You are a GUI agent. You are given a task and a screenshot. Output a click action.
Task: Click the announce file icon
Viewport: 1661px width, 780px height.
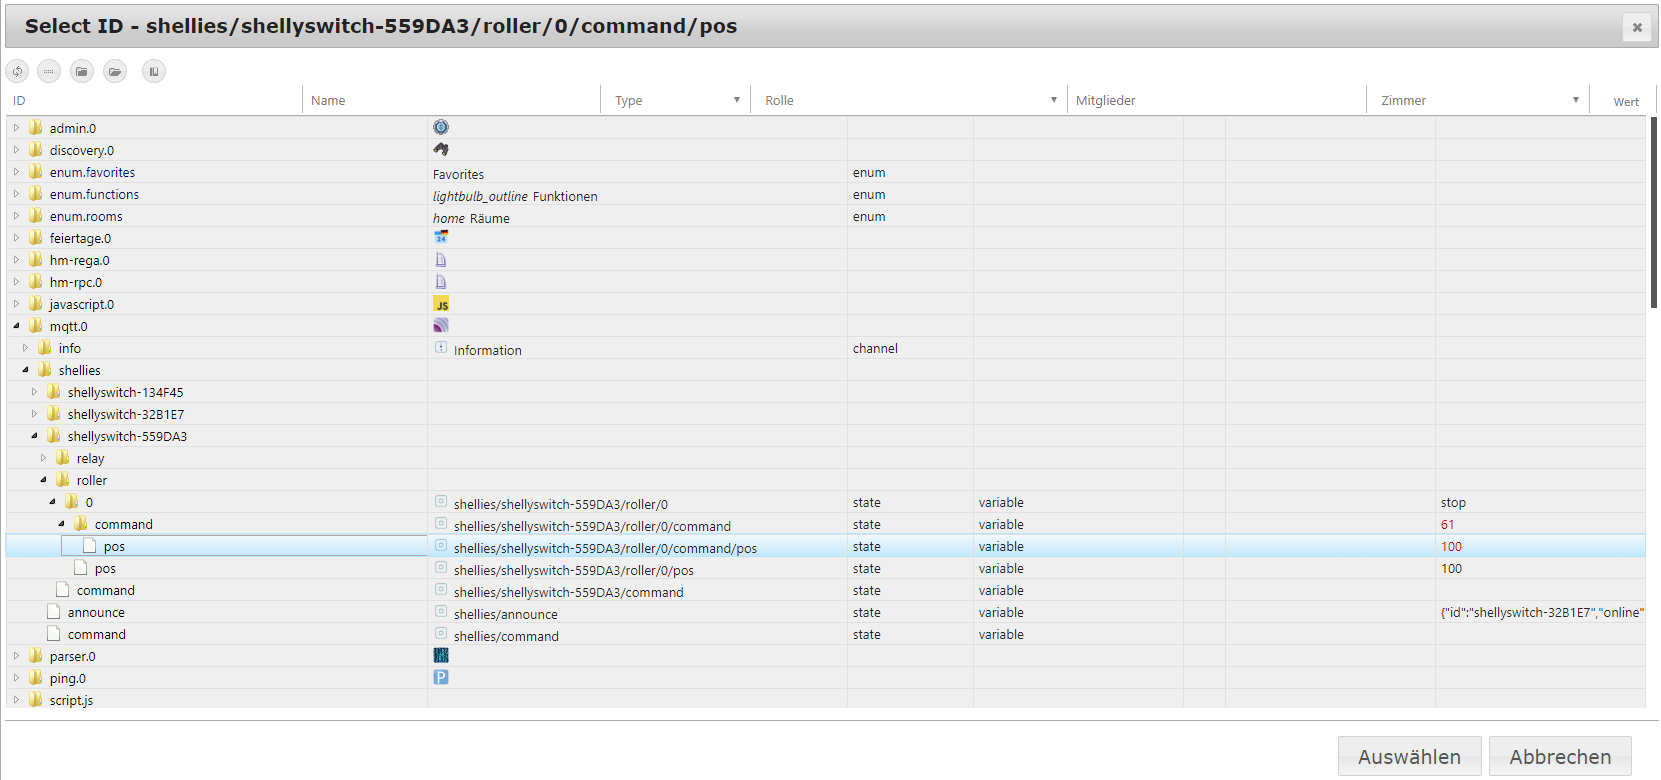point(54,611)
